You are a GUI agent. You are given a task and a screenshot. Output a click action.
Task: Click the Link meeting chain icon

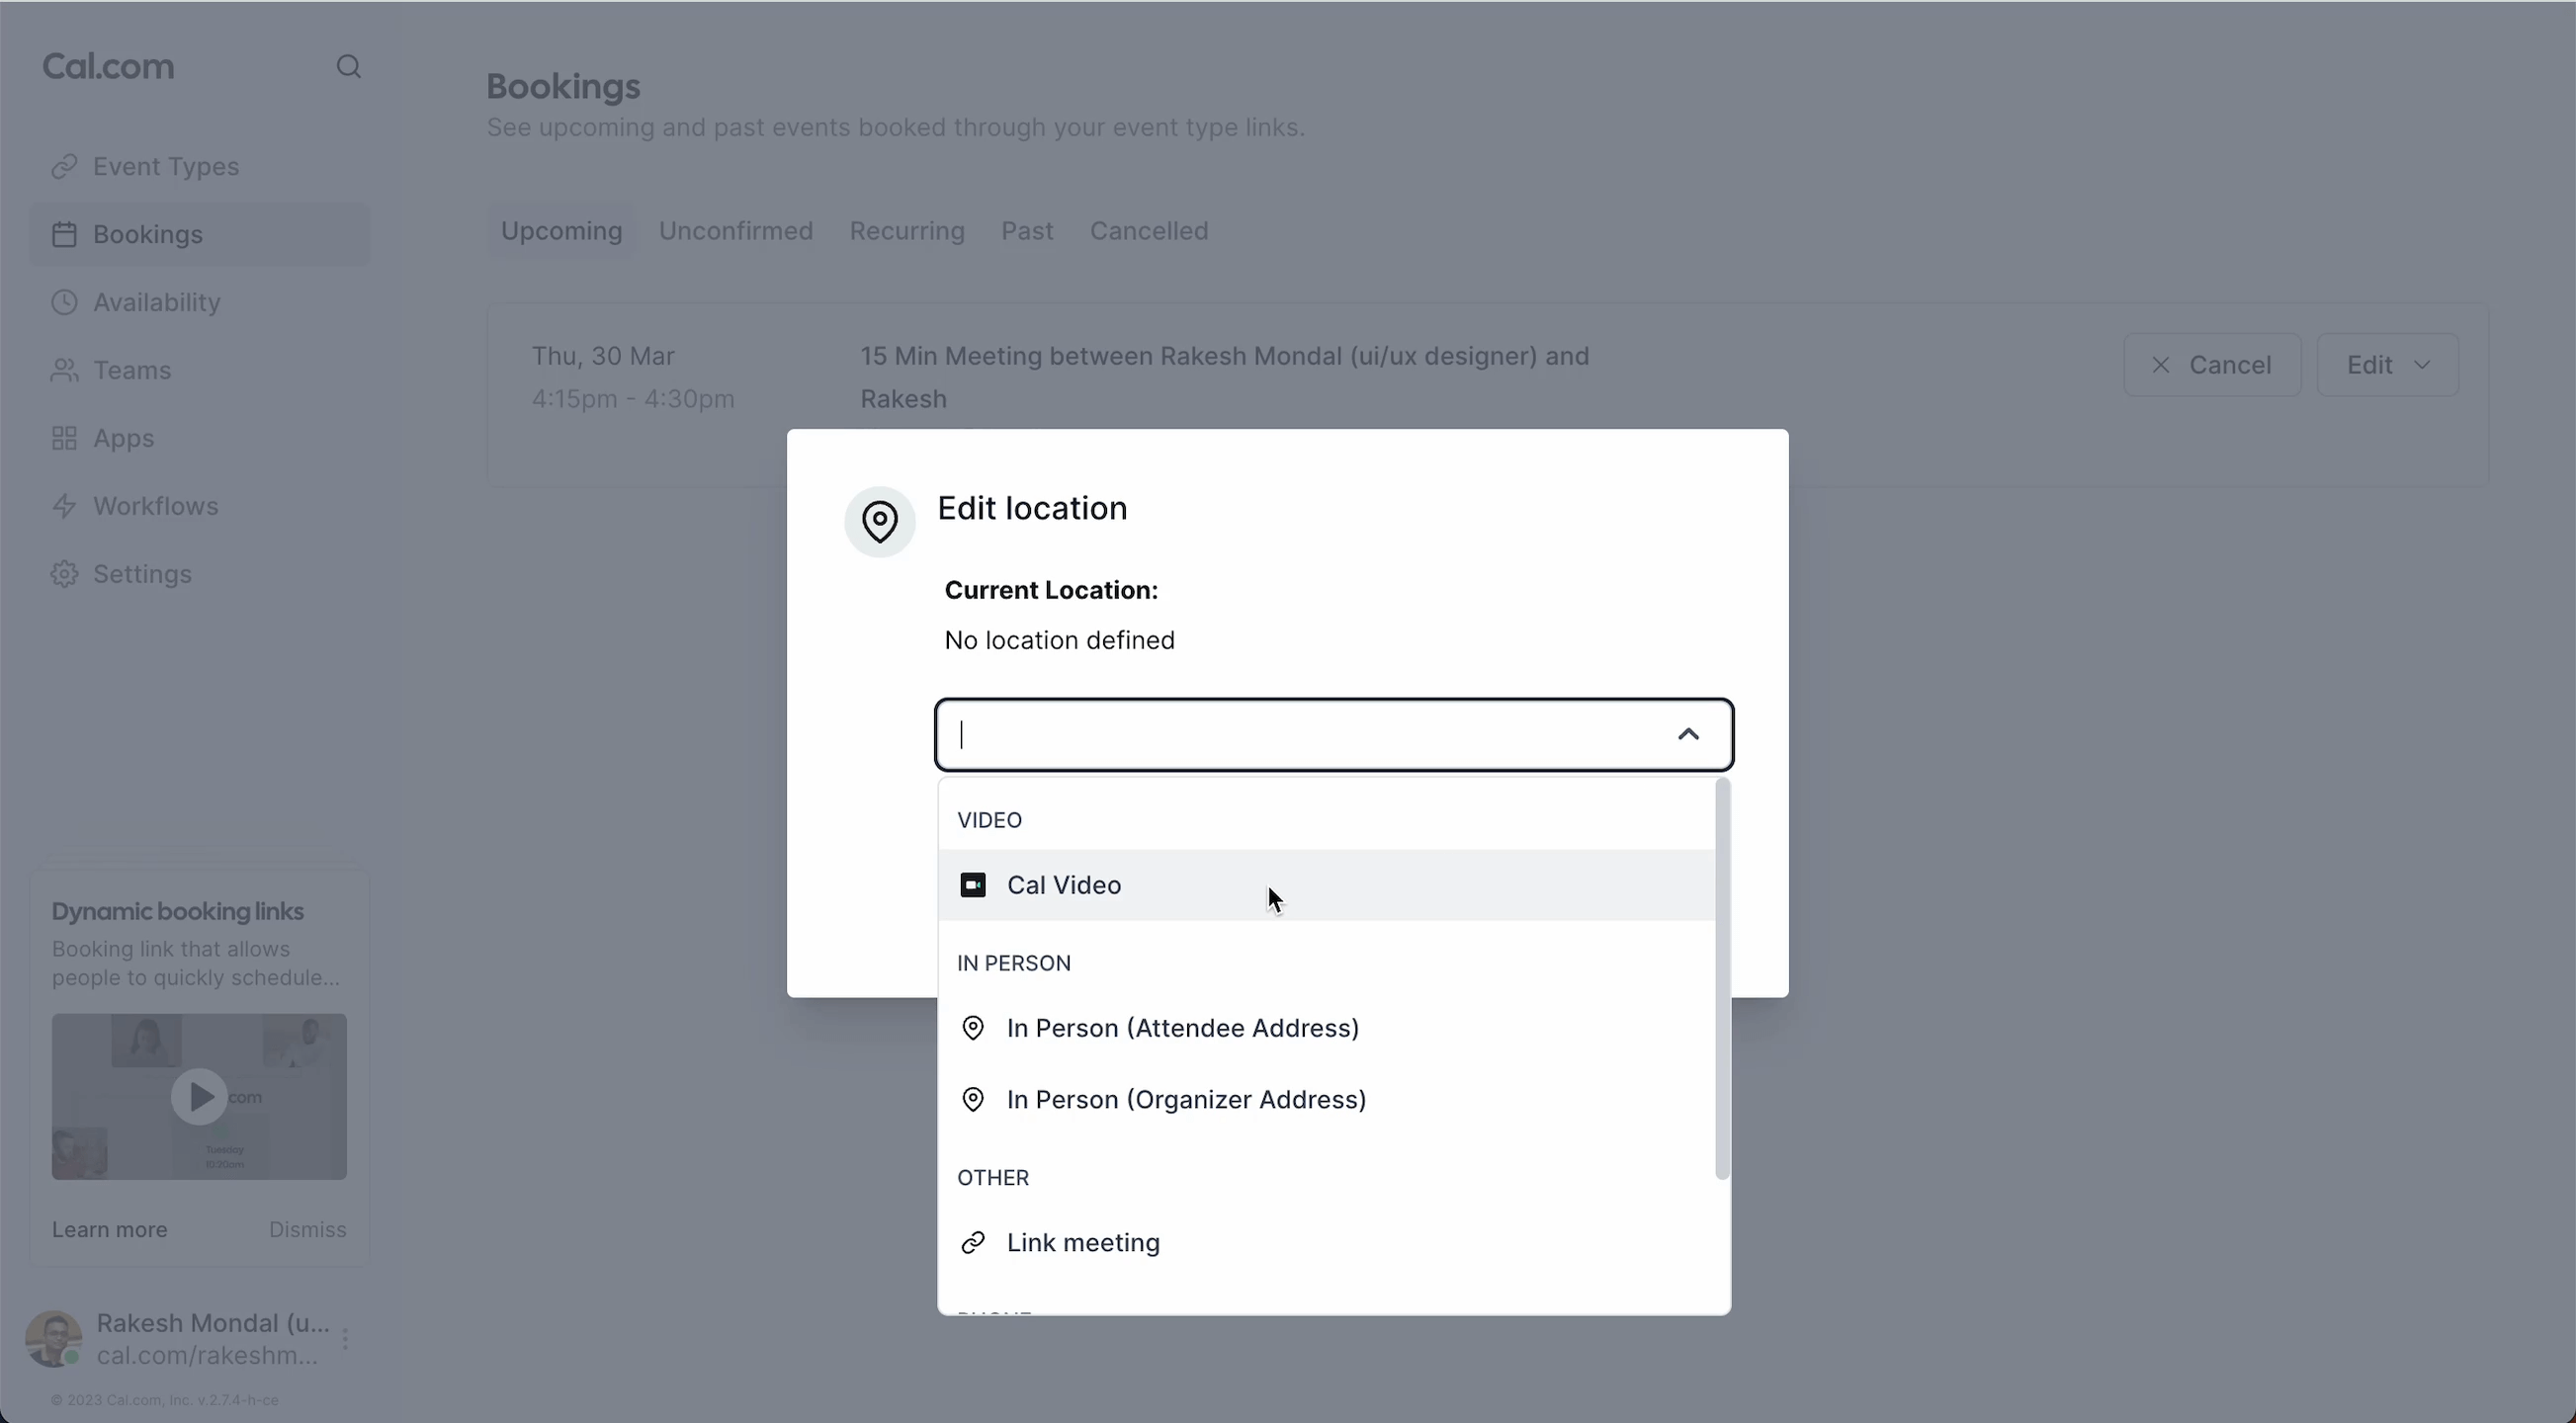[972, 1242]
